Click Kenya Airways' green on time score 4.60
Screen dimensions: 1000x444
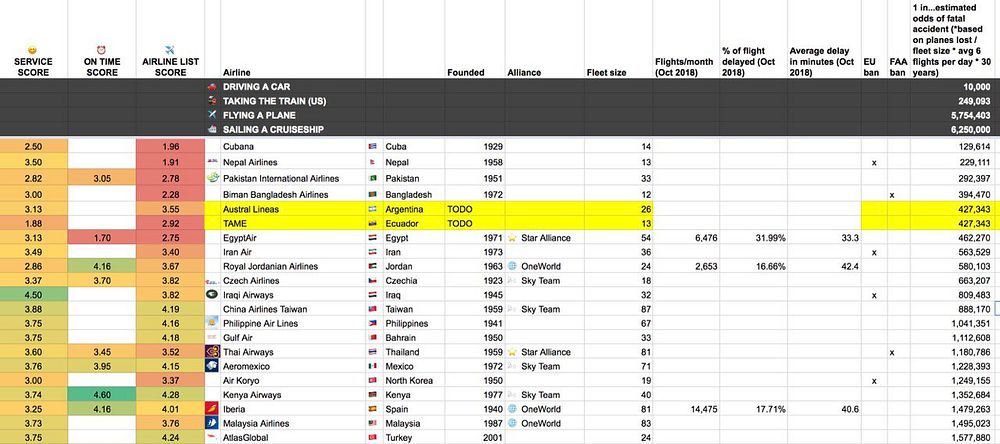[101, 395]
